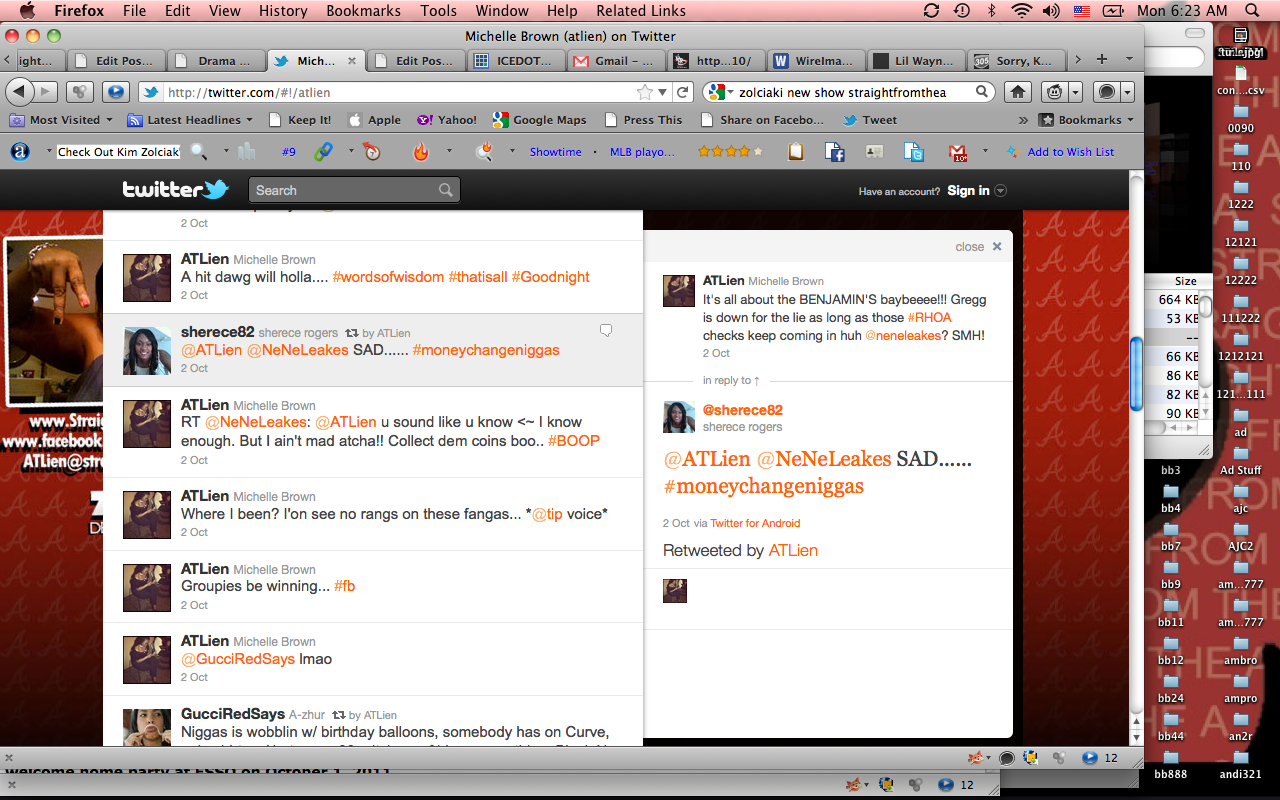
Task: Click the Twitter for Android link
Action: 755,523
